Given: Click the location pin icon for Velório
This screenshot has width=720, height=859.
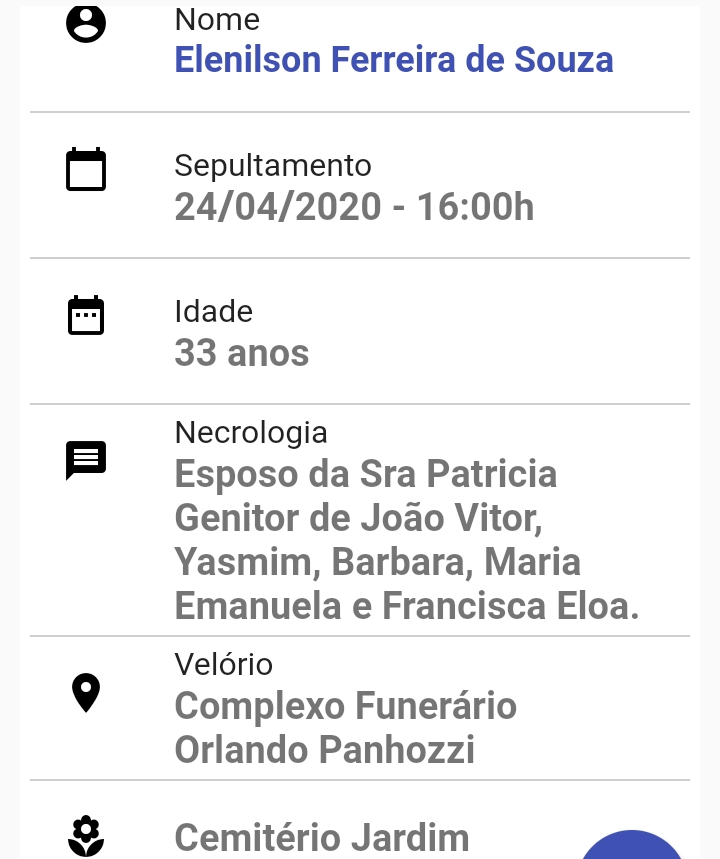Looking at the screenshot, I should (x=86, y=692).
